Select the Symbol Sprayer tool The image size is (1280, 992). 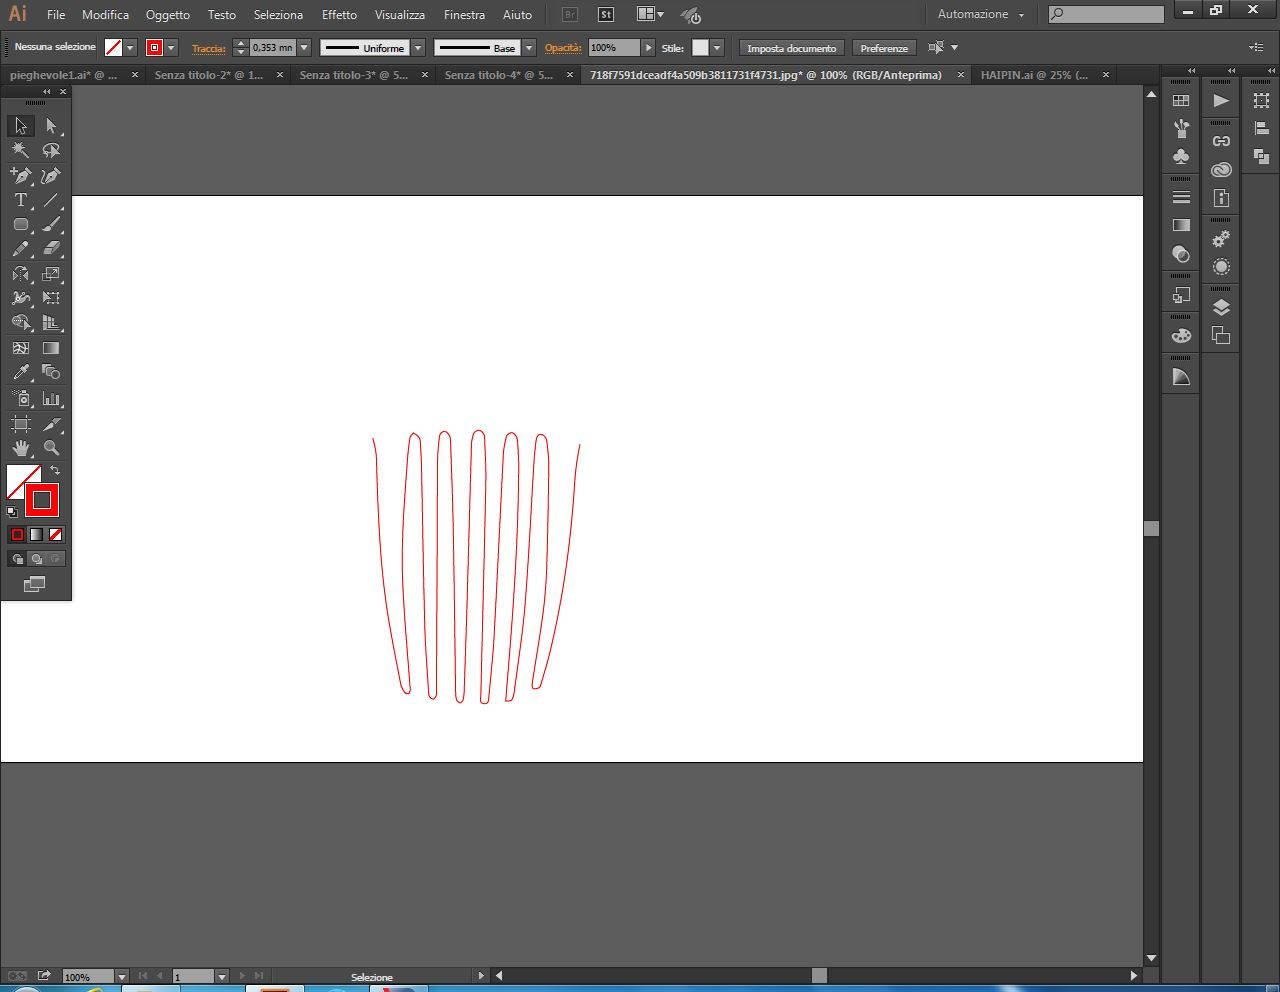(x=20, y=398)
